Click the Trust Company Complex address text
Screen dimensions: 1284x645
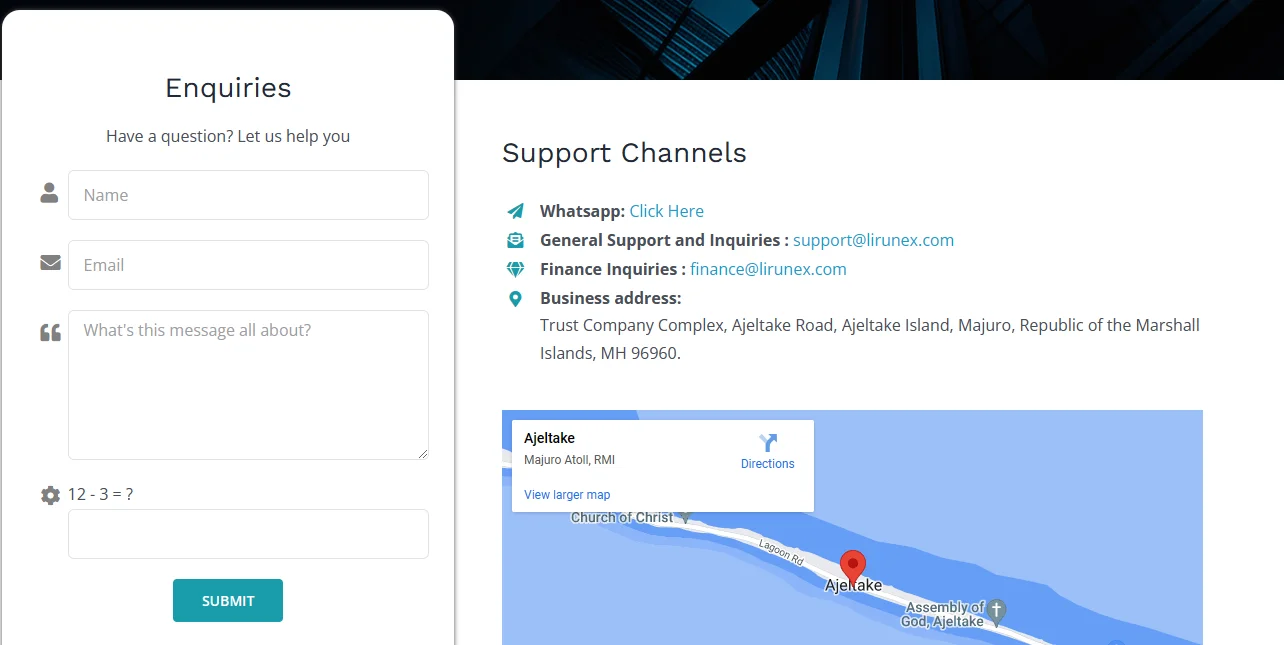[870, 339]
